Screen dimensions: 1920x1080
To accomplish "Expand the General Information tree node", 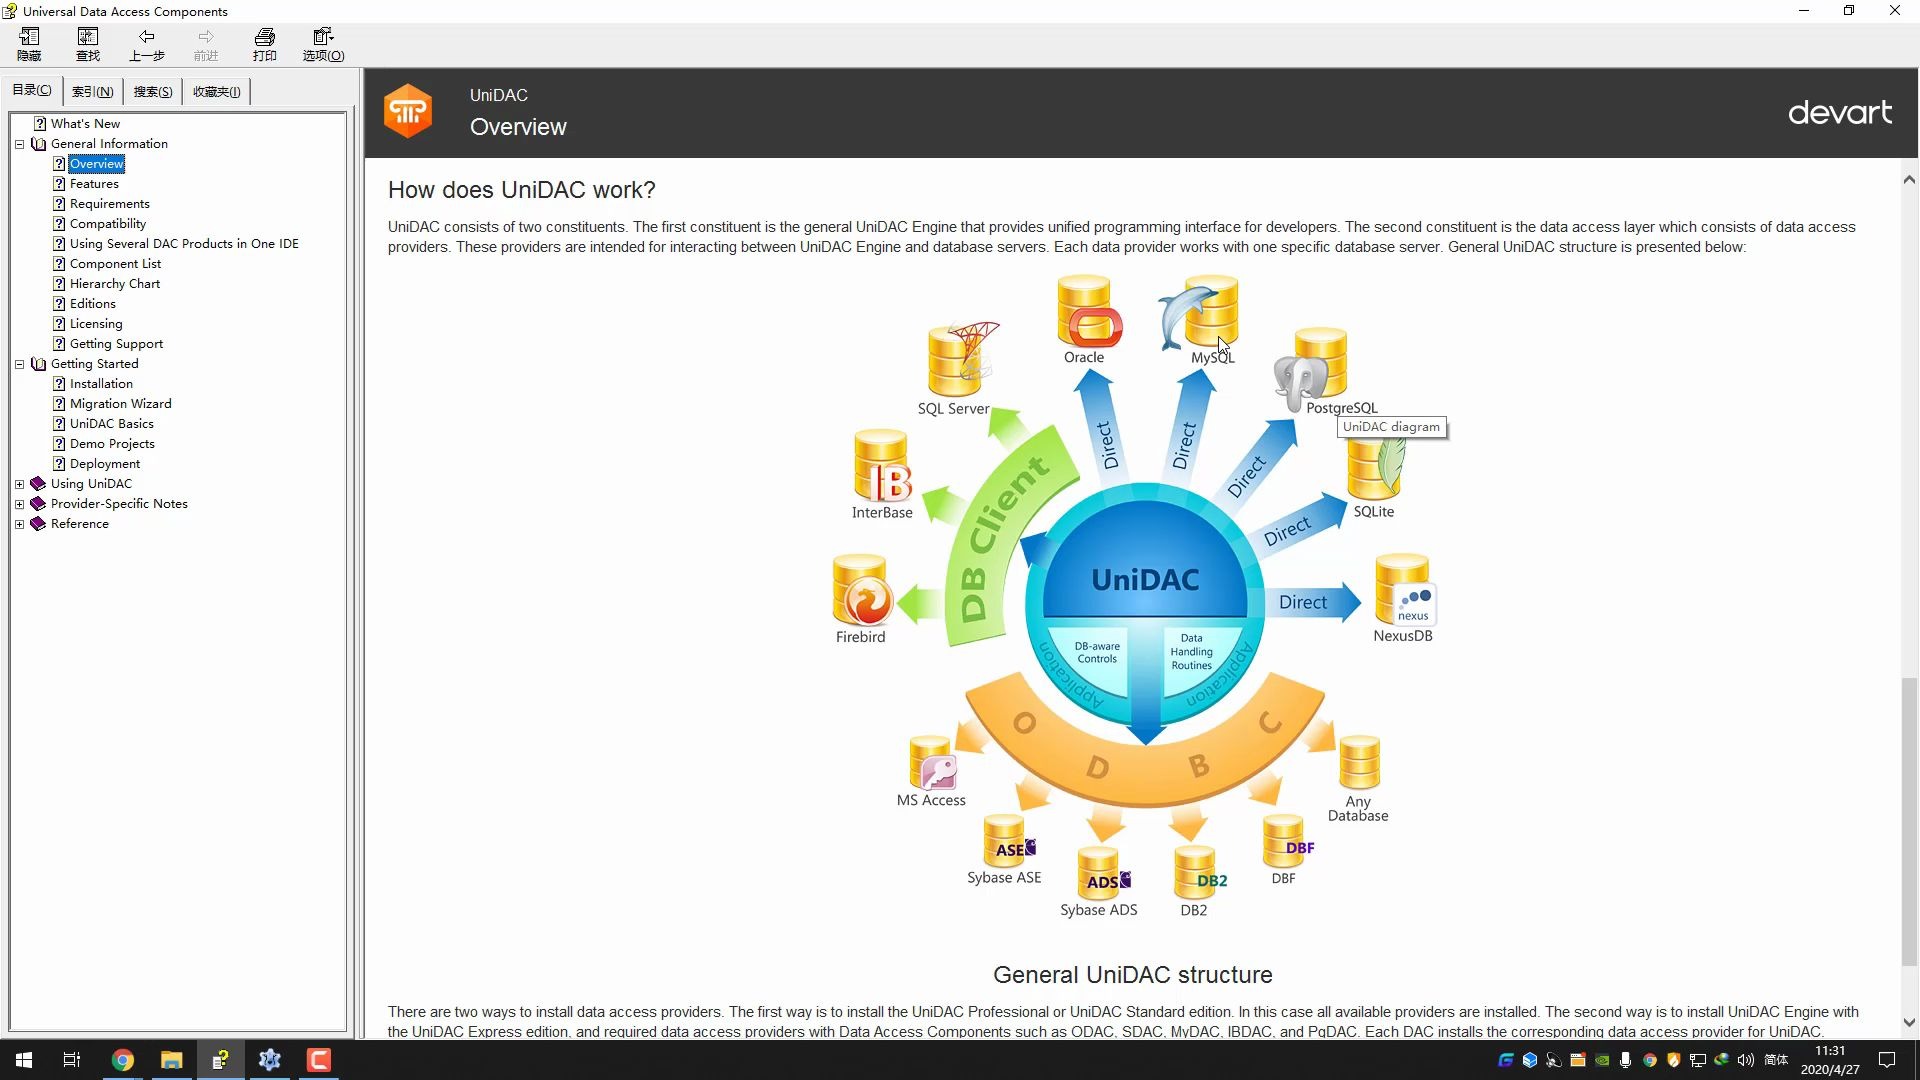I will click(x=20, y=142).
